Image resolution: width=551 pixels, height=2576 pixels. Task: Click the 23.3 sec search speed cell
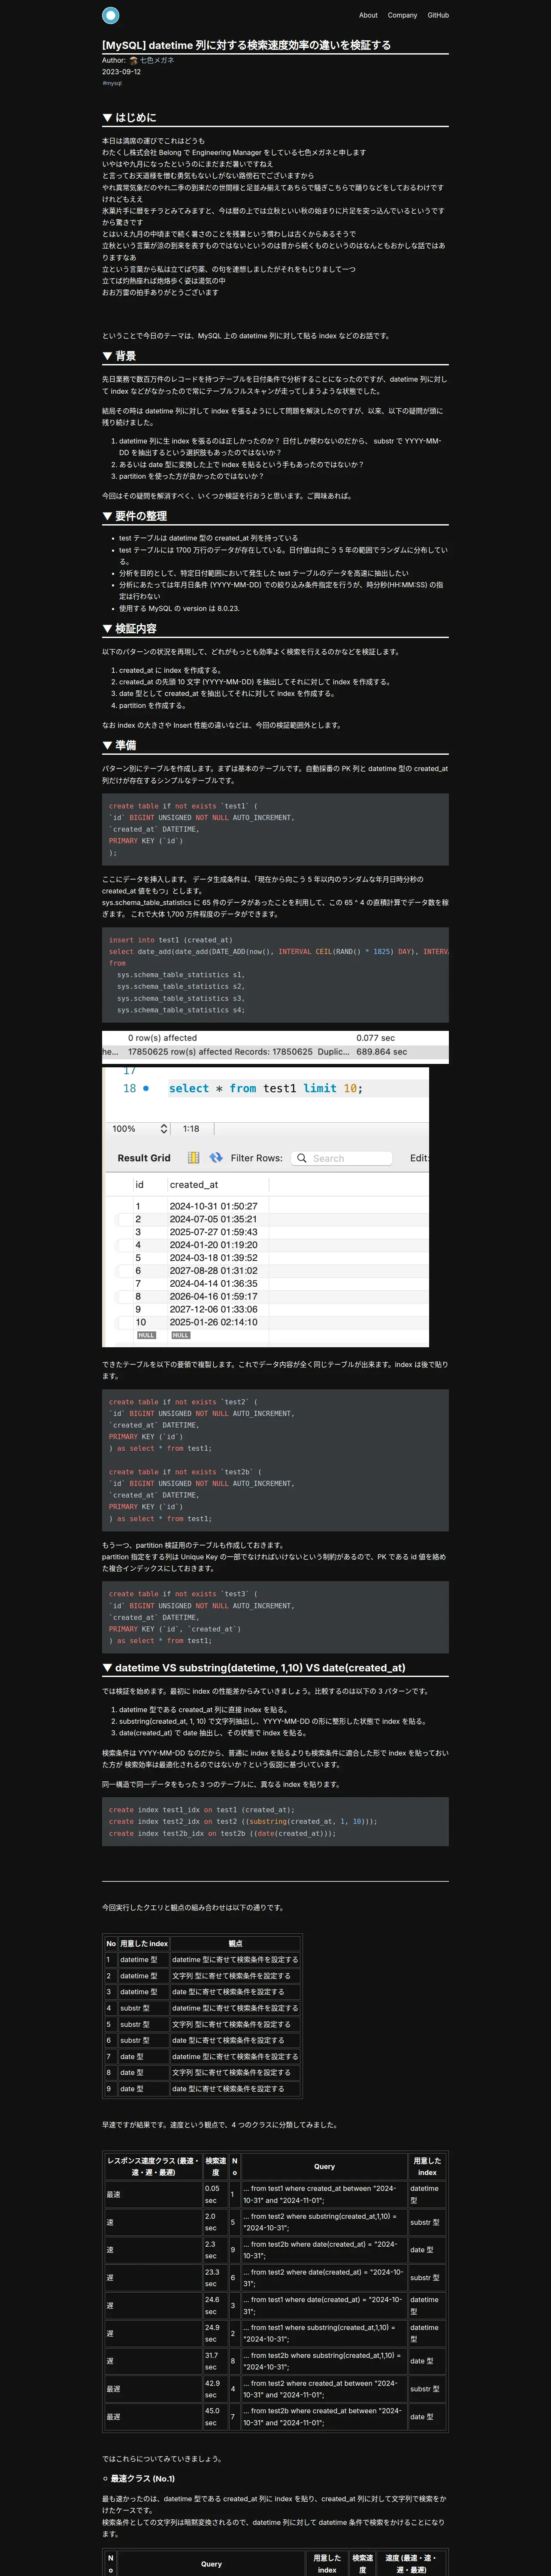tap(215, 2278)
